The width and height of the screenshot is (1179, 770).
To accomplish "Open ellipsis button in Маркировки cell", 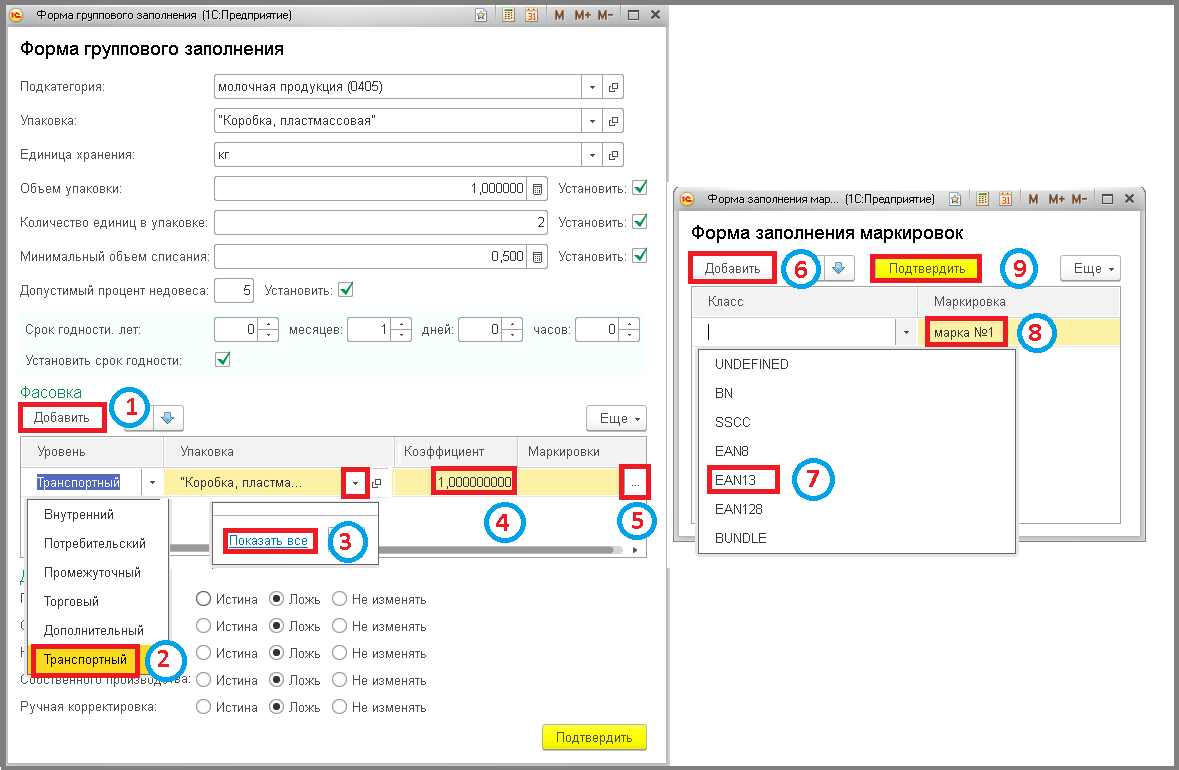I will pyautogui.click(x=635, y=483).
